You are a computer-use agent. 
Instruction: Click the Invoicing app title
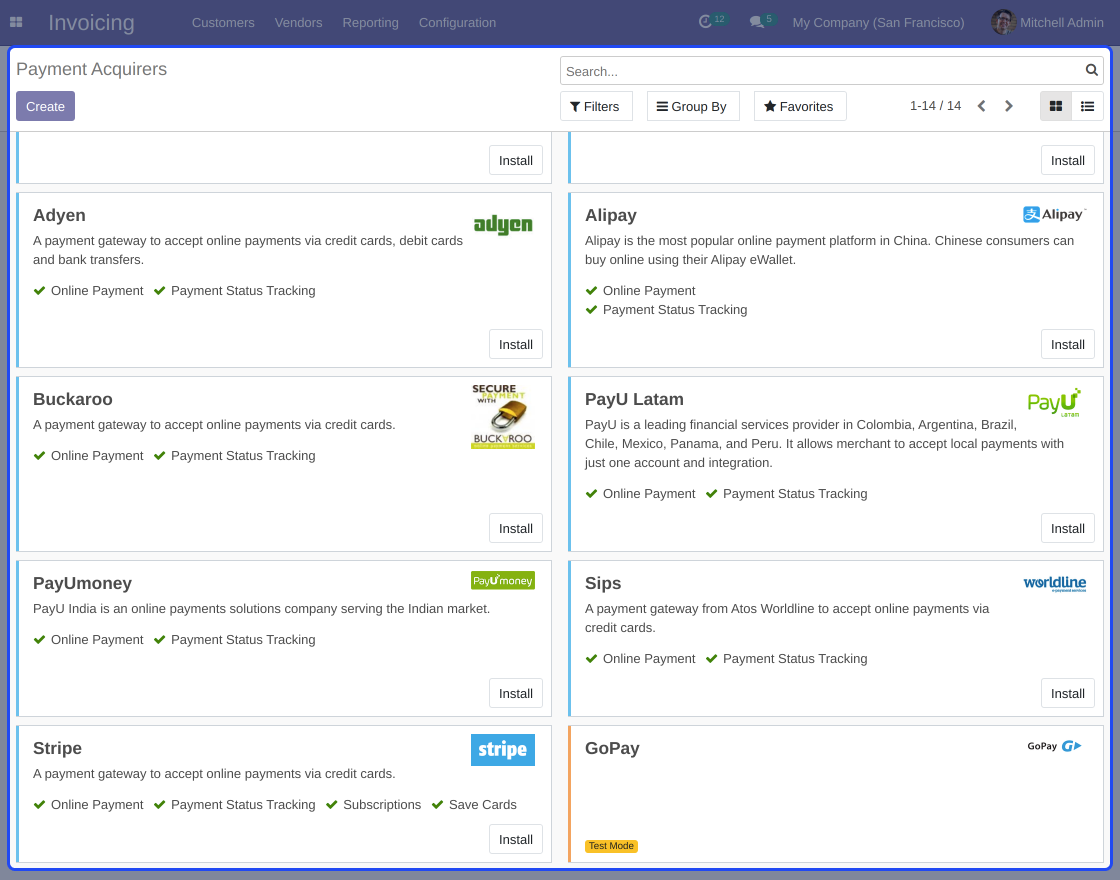(x=91, y=22)
